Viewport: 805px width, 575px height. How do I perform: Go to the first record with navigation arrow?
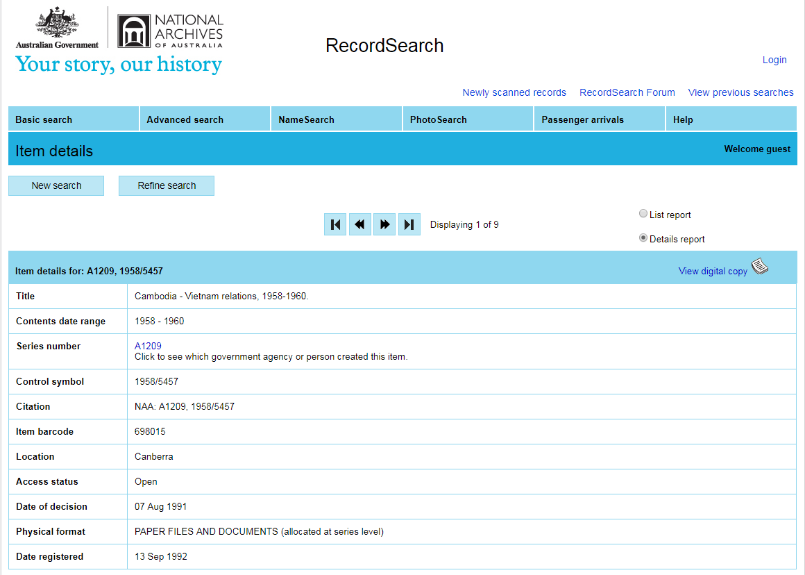[335, 225]
